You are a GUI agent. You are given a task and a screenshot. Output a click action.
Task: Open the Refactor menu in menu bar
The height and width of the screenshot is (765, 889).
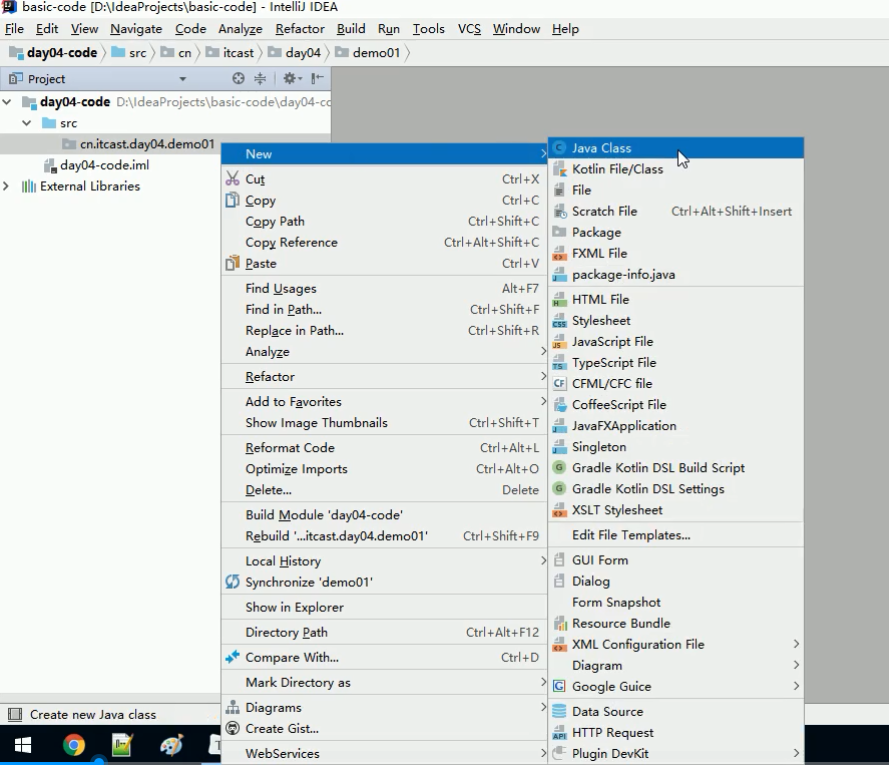(300, 29)
